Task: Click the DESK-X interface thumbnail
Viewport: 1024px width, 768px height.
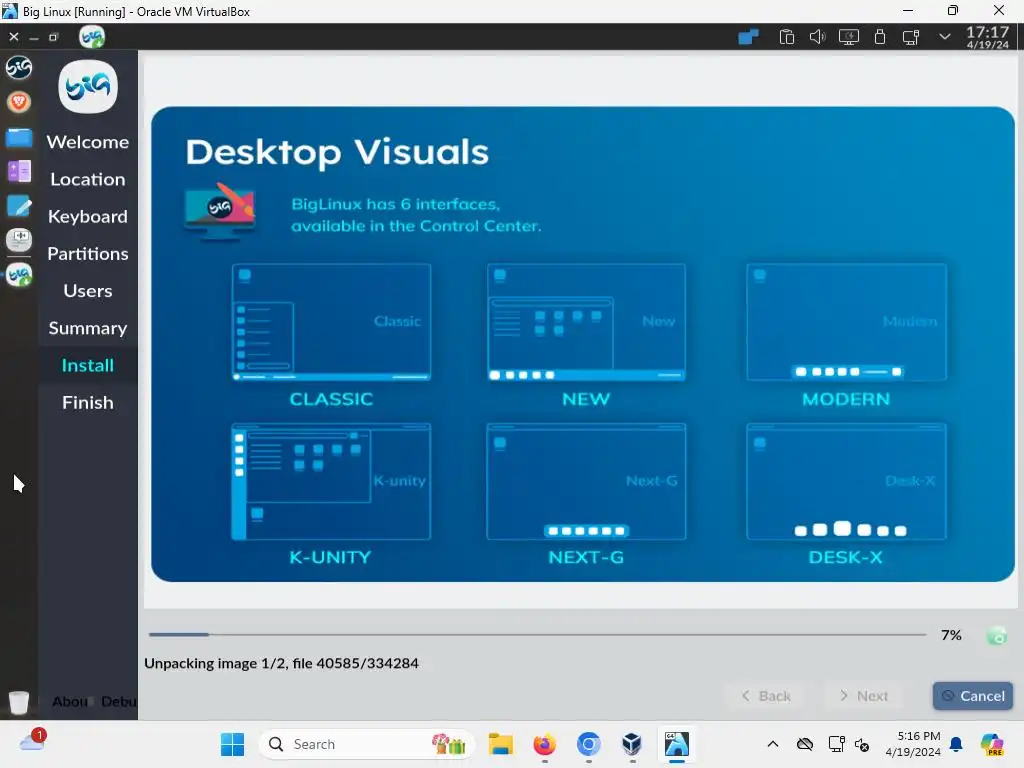Action: [x=846, y=481]
